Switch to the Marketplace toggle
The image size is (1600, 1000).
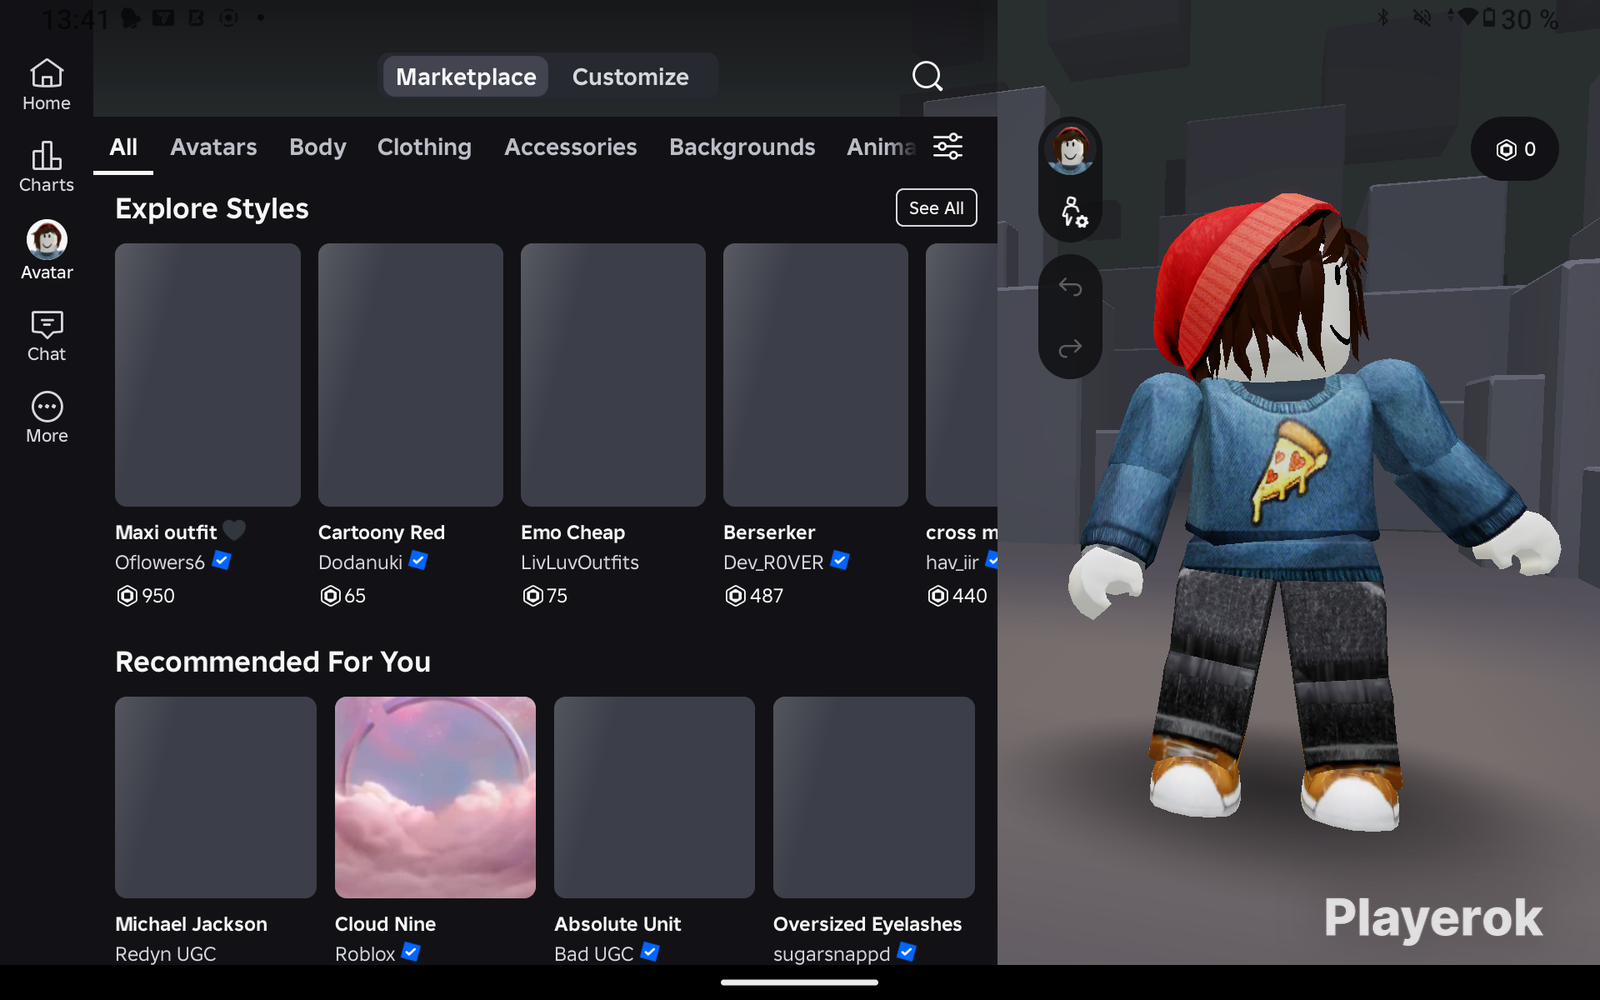click(466, 77)
